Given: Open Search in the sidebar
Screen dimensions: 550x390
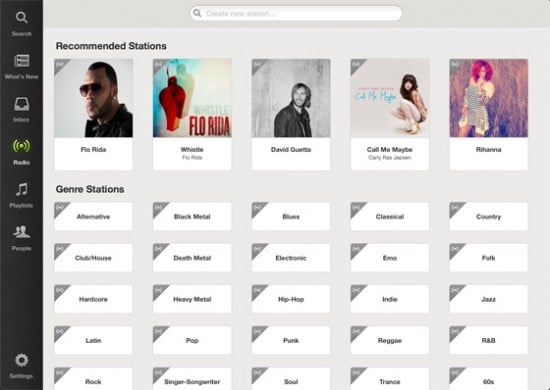Looking at the screenshot, I should click(21, 23).
